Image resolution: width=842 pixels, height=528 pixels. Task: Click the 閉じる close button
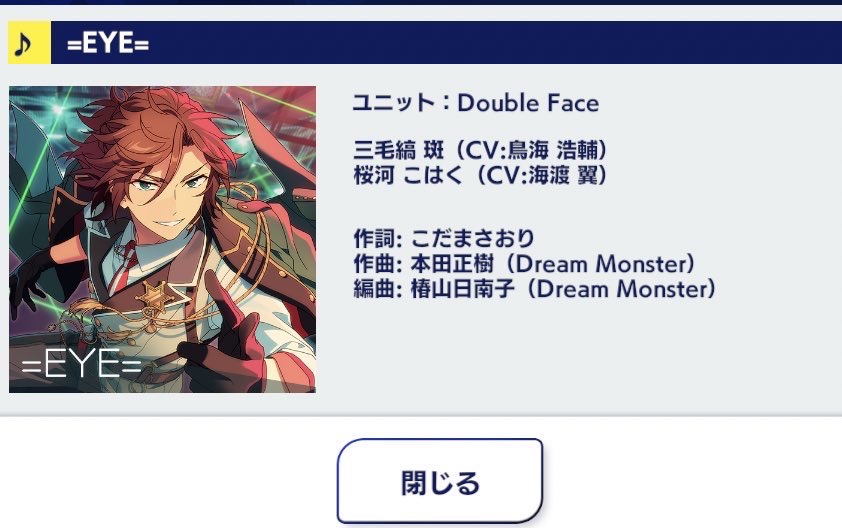pos(440,481)
